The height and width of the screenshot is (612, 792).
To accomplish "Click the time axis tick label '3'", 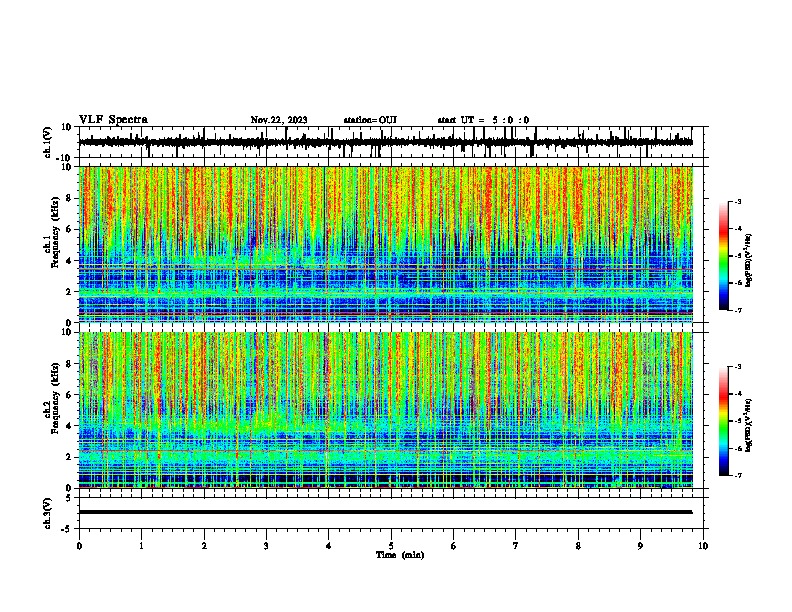I will tap(266, 546).
